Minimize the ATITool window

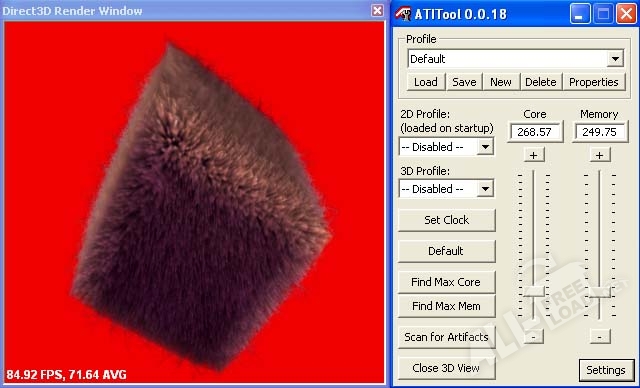(580, 14)
